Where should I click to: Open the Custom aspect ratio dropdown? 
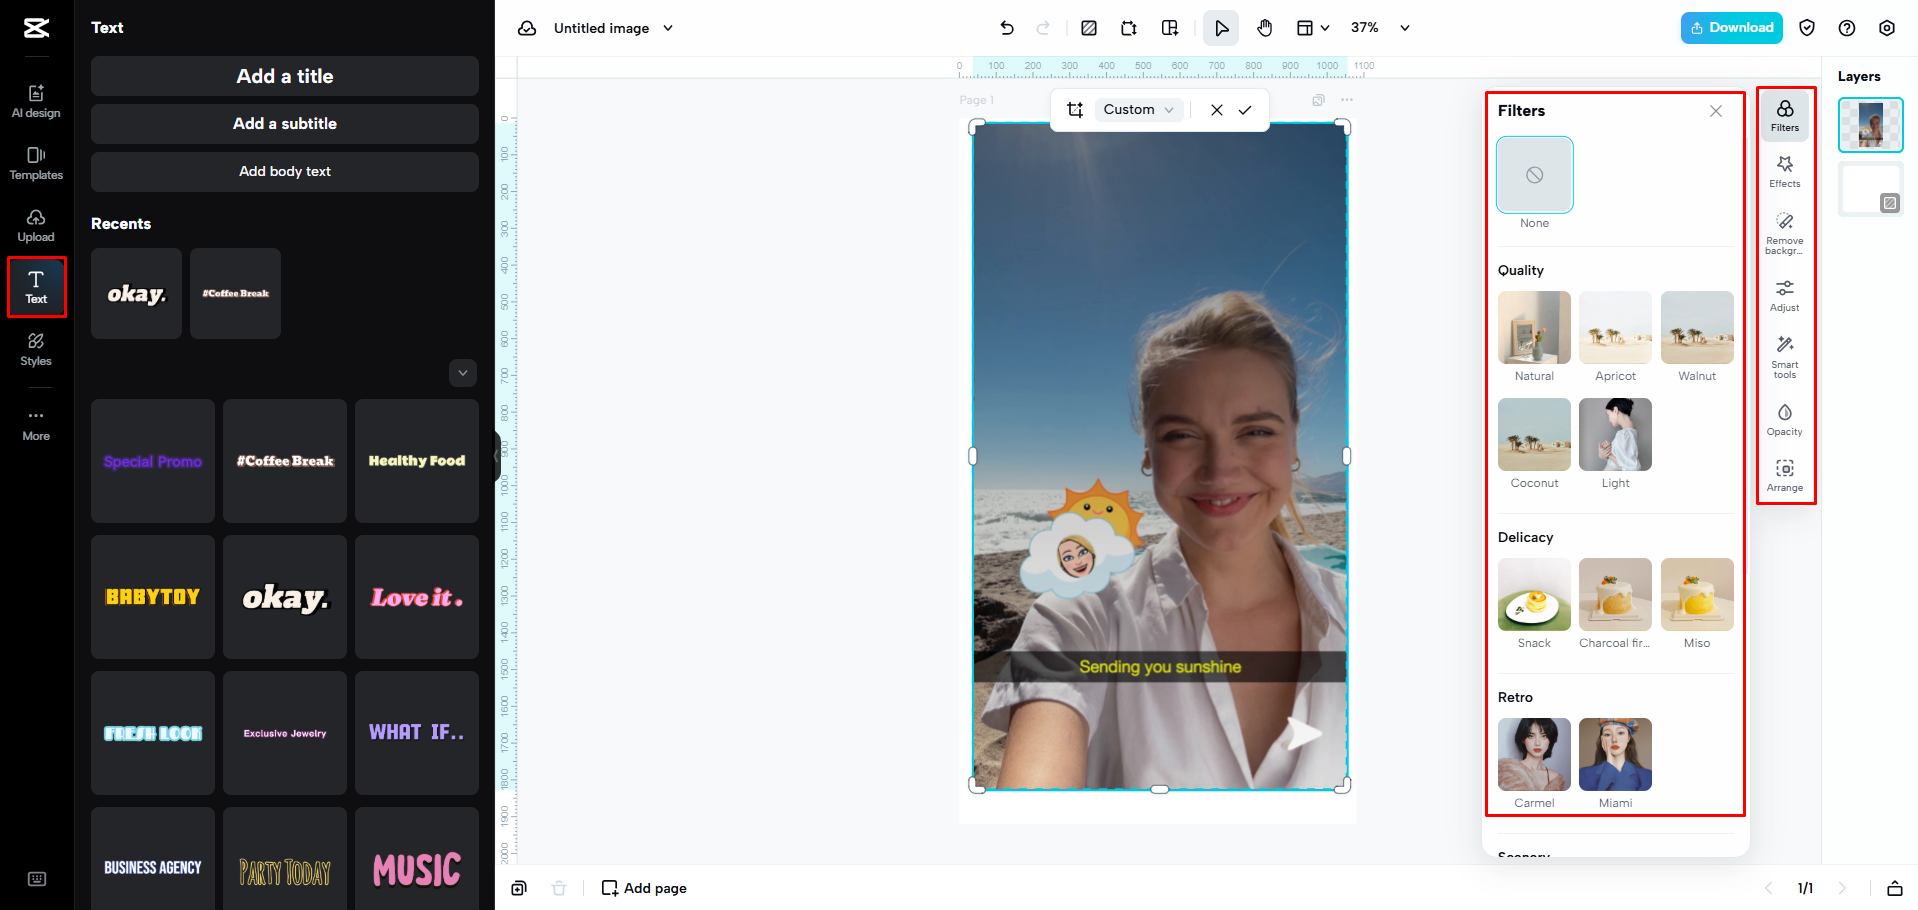coord(1138,110)
